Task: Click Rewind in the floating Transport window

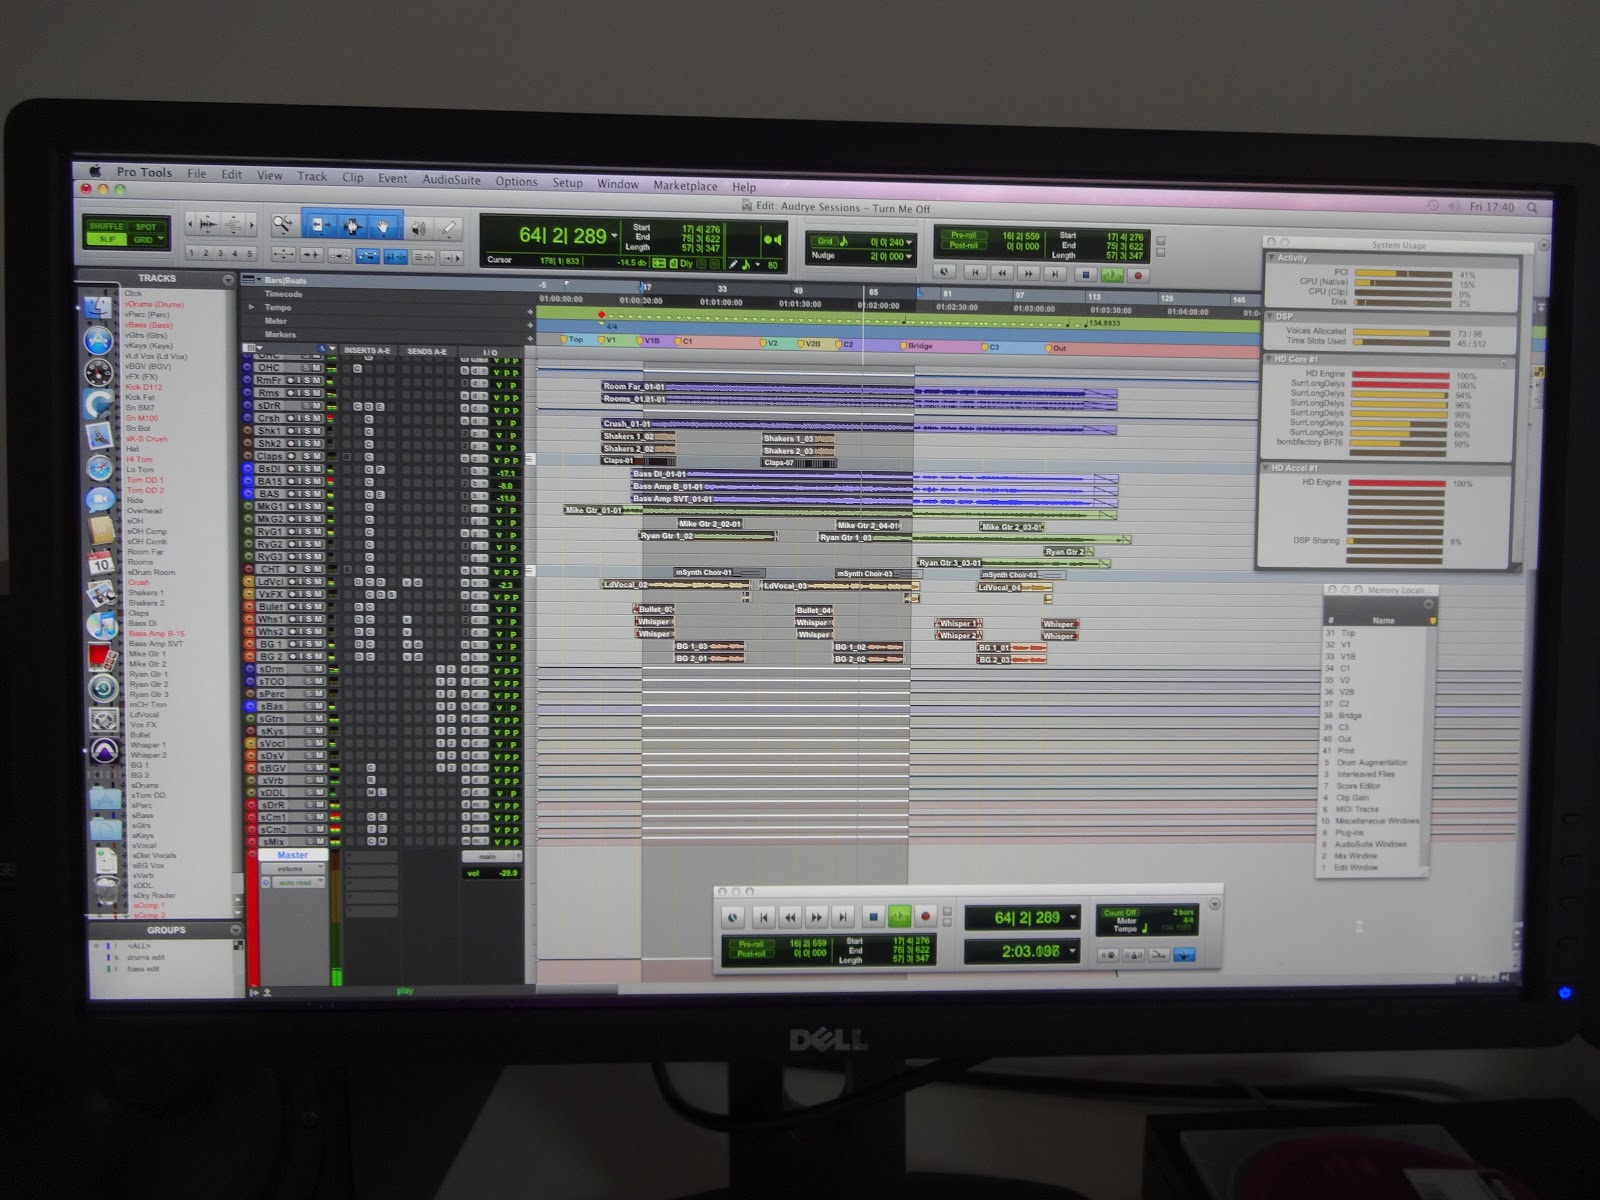Action: [790, 916]
